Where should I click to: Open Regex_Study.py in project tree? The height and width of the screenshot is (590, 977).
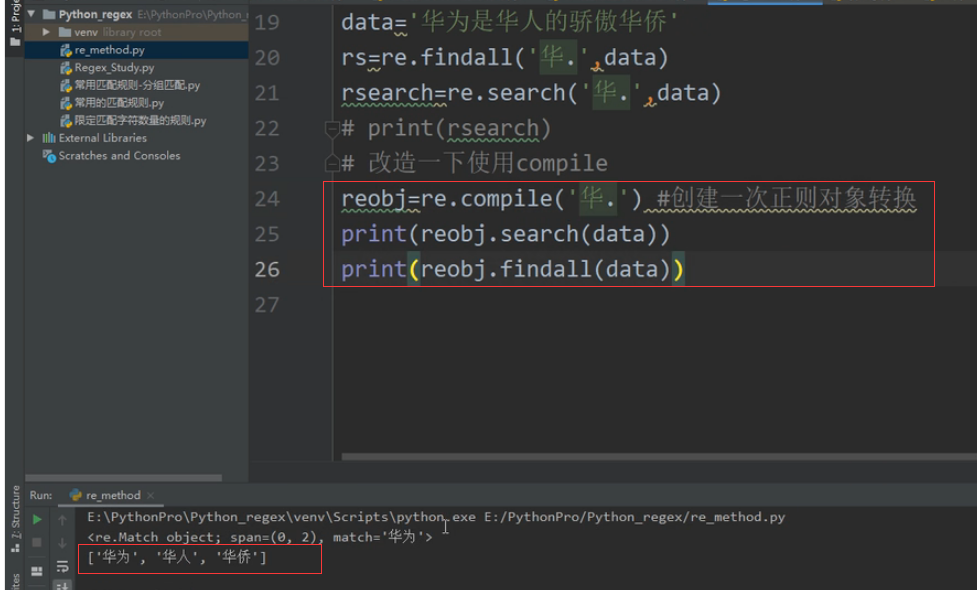114,67
